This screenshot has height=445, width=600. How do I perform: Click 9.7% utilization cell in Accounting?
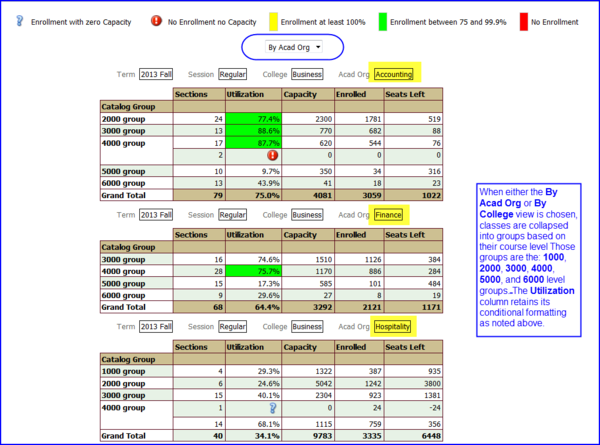pyautogui.click(x=254, y=171)
